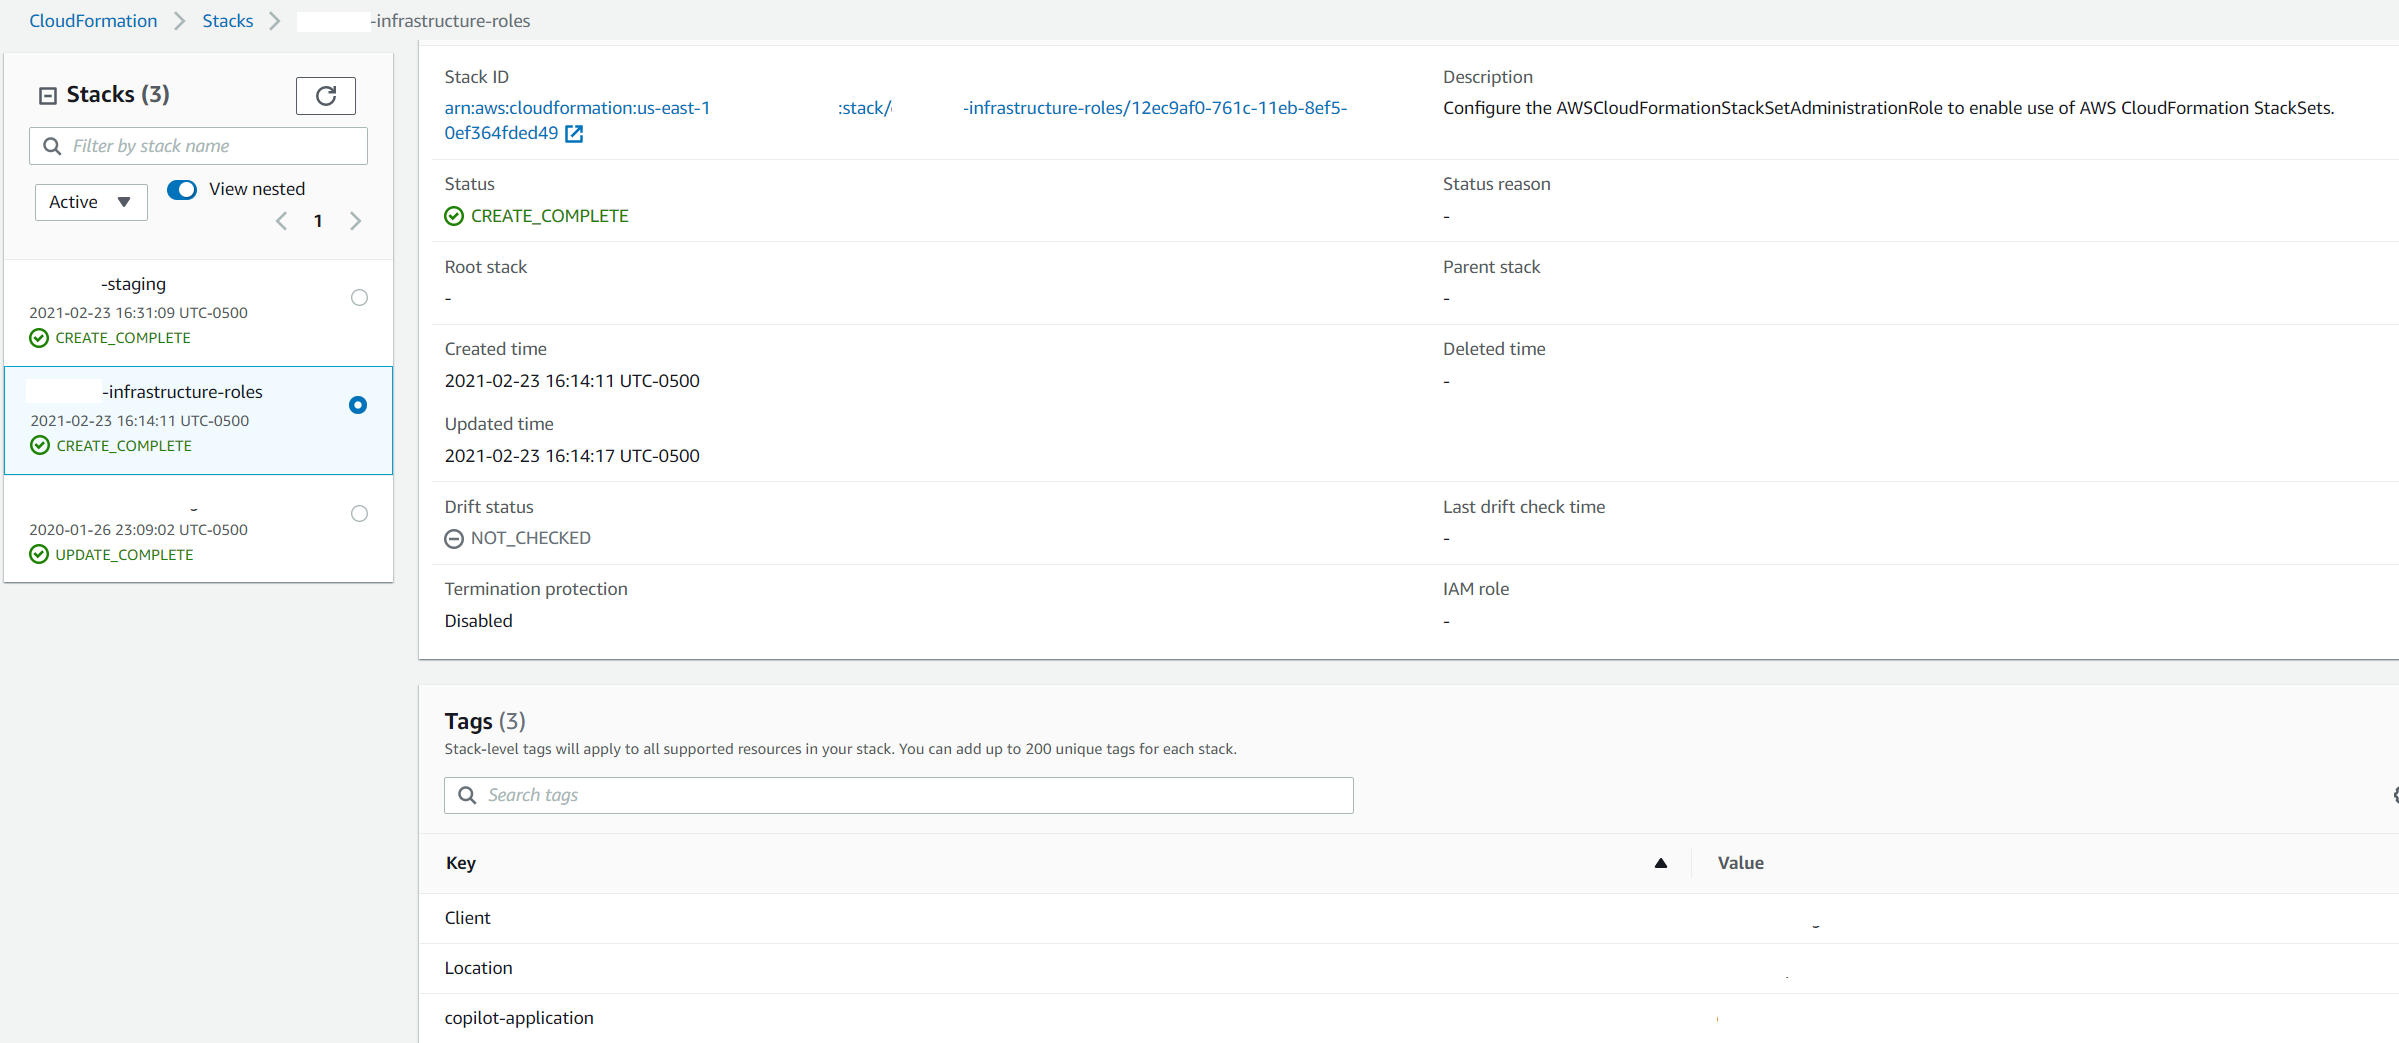This screenshot has height=1043, width=2399.
Task: Collapse the Stacks side panel
Action: pos(47,95)
